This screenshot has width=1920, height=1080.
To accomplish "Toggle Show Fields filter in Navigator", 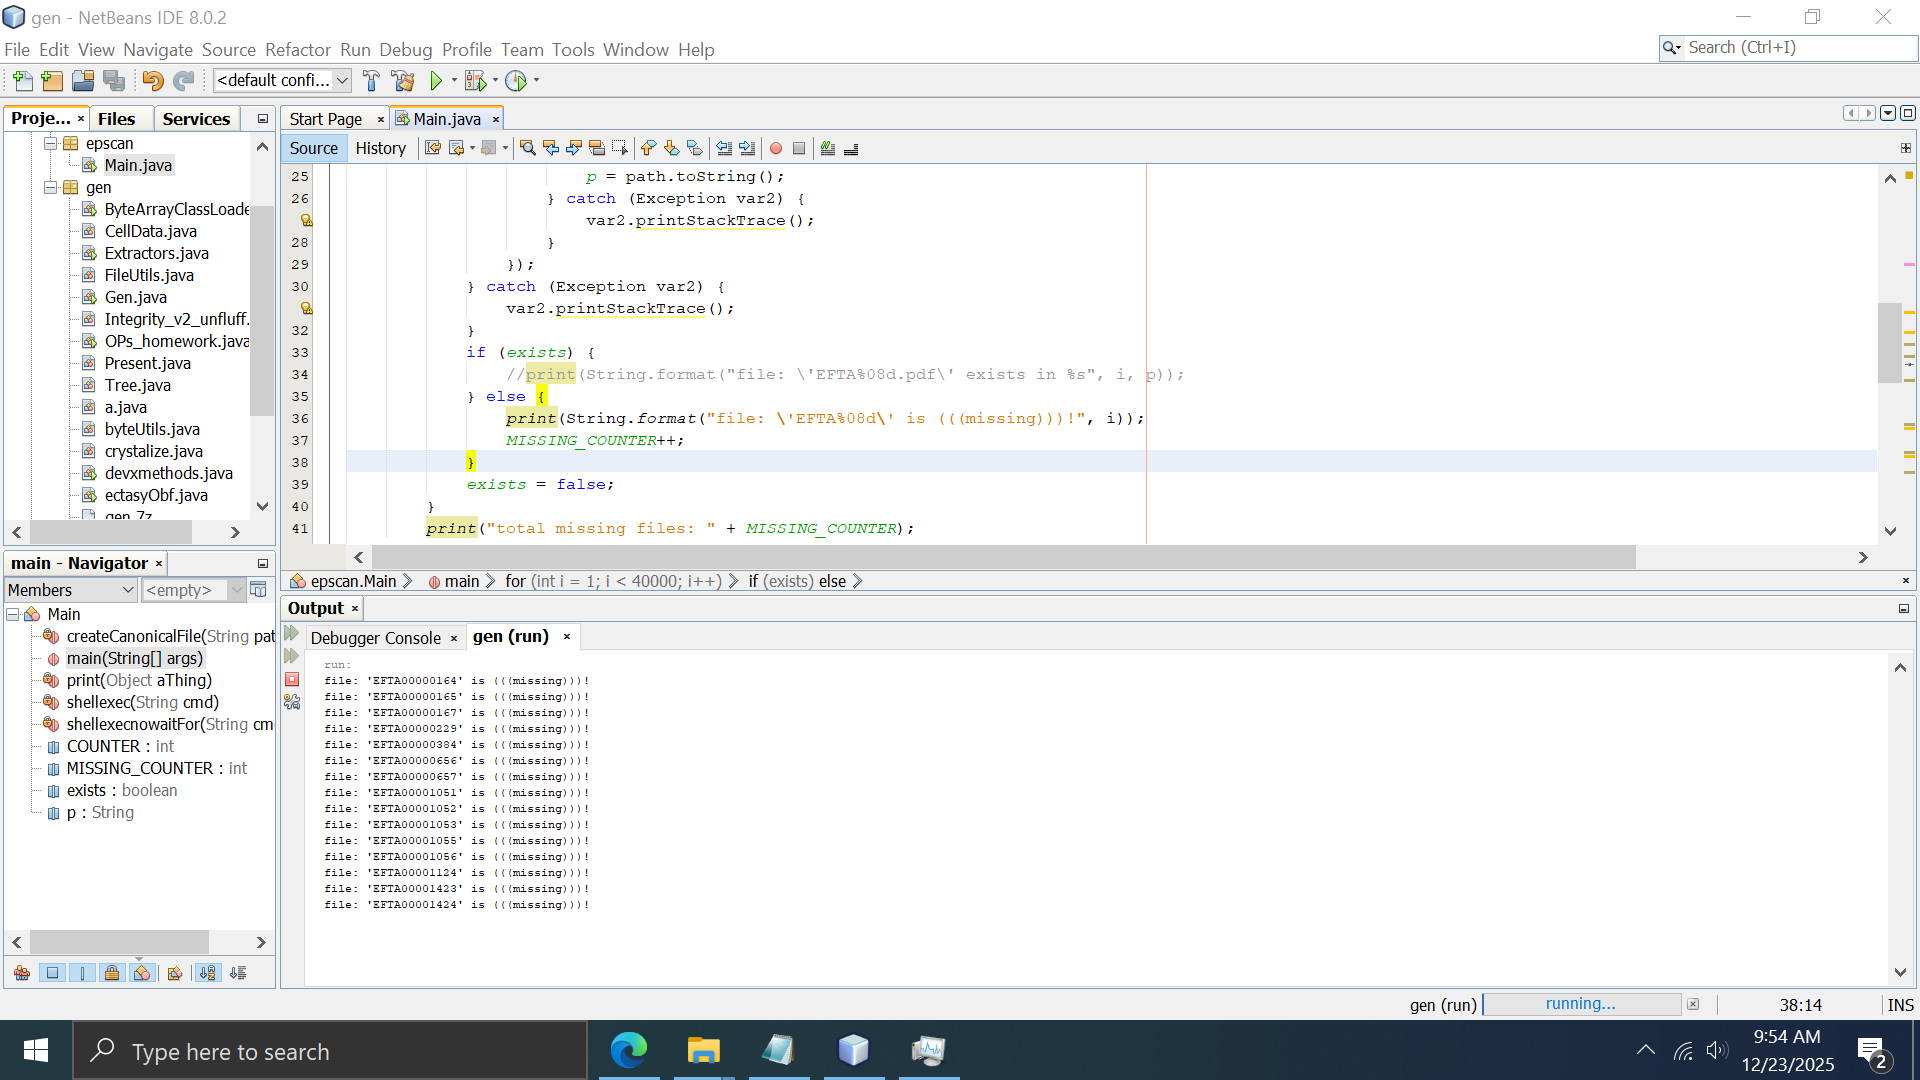I will (53, 972).
